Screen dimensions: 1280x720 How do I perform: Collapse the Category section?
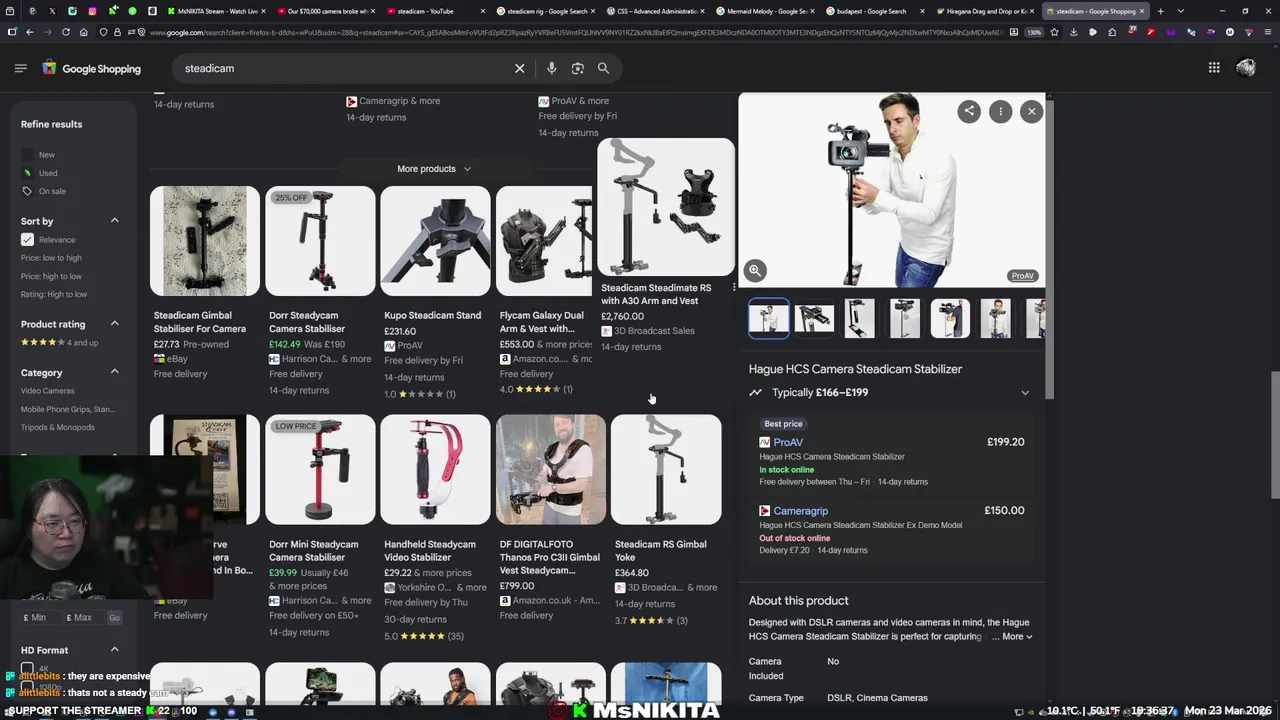114,372
